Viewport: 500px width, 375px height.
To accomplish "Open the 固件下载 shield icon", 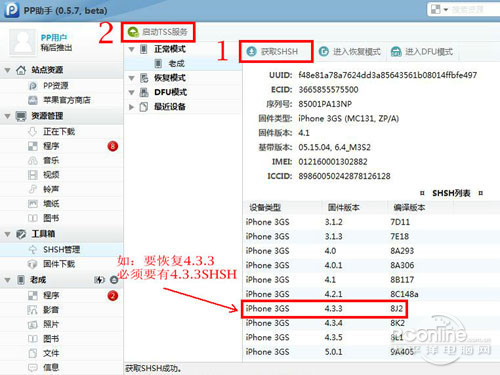I will coord(33,264).
